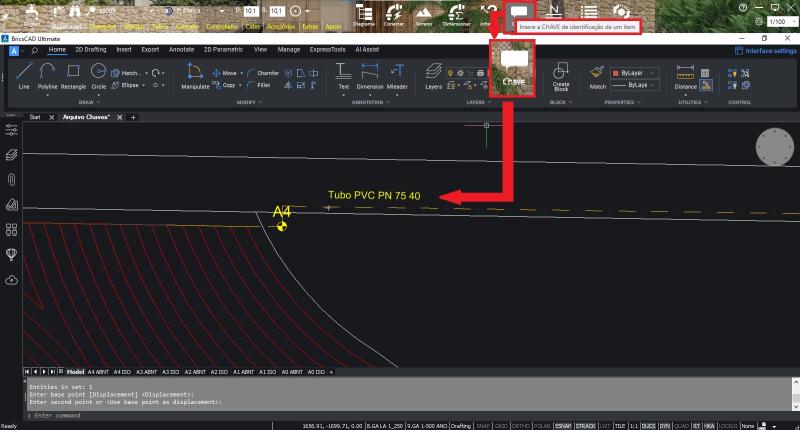Click the Chave button in the ribbon
The height and width of the screenshot is (430, 800).
coord(513,70)
